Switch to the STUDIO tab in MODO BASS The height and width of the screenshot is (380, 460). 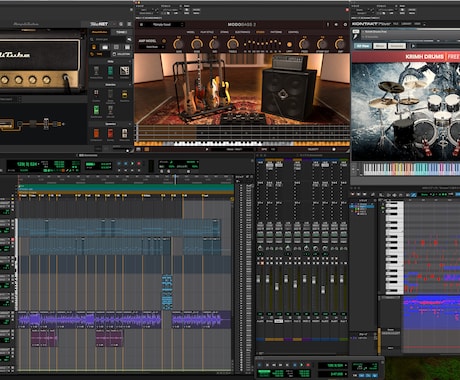point(260,32)
